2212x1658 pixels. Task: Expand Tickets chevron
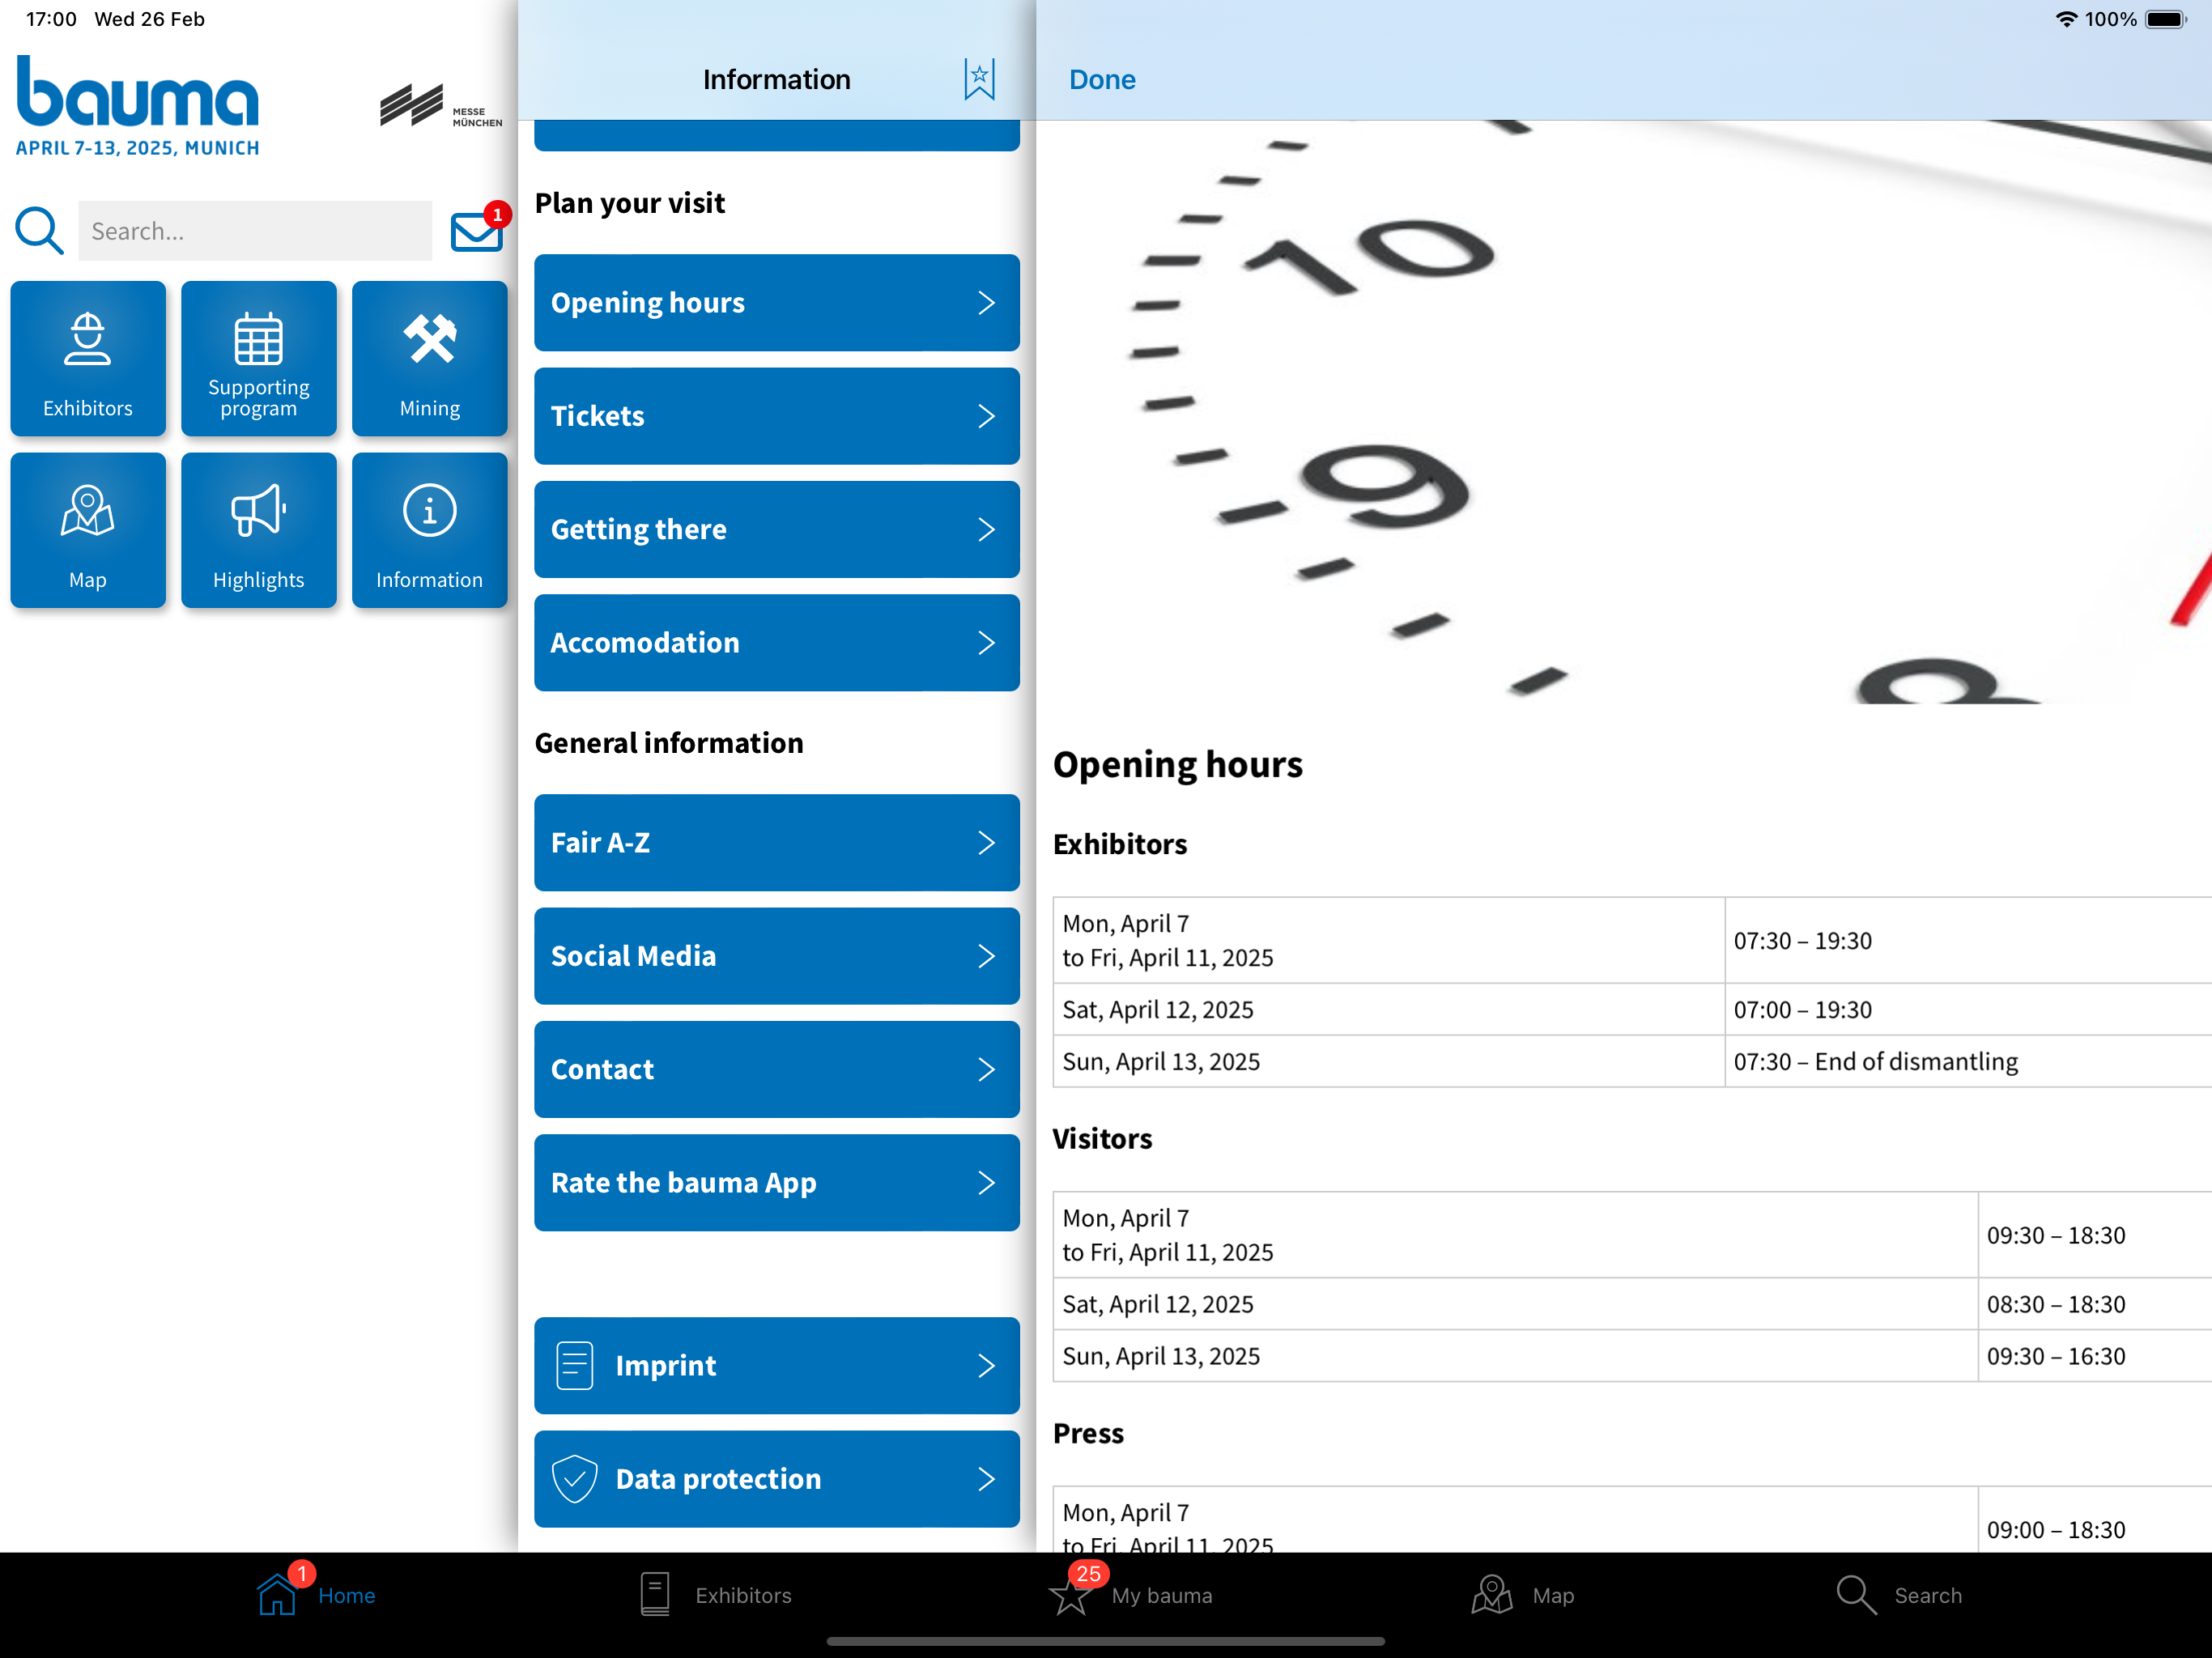click(987, 416)
